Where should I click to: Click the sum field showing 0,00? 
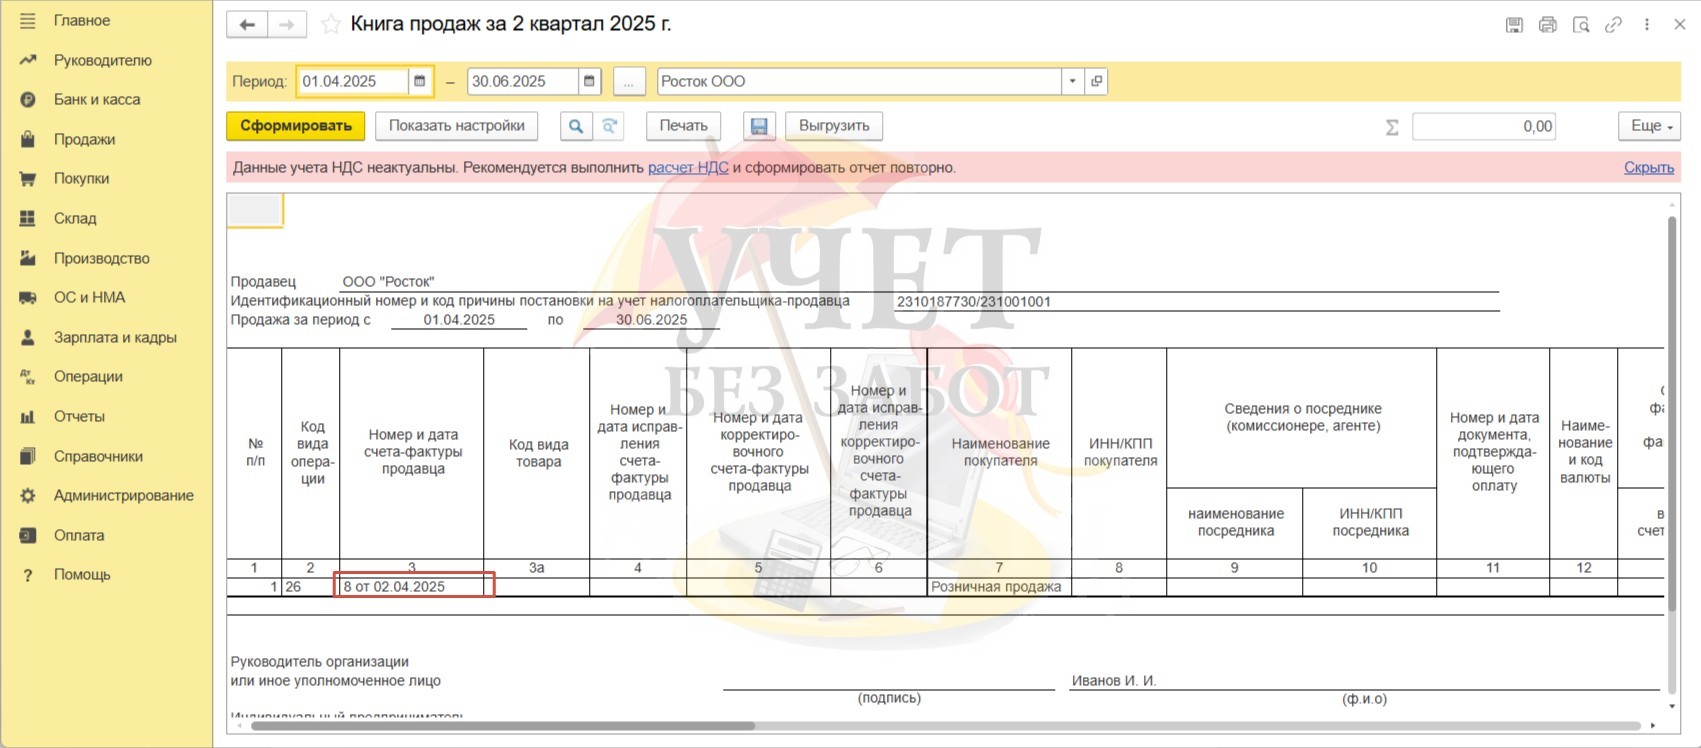pyautogui.click(x=1484, y=126)
